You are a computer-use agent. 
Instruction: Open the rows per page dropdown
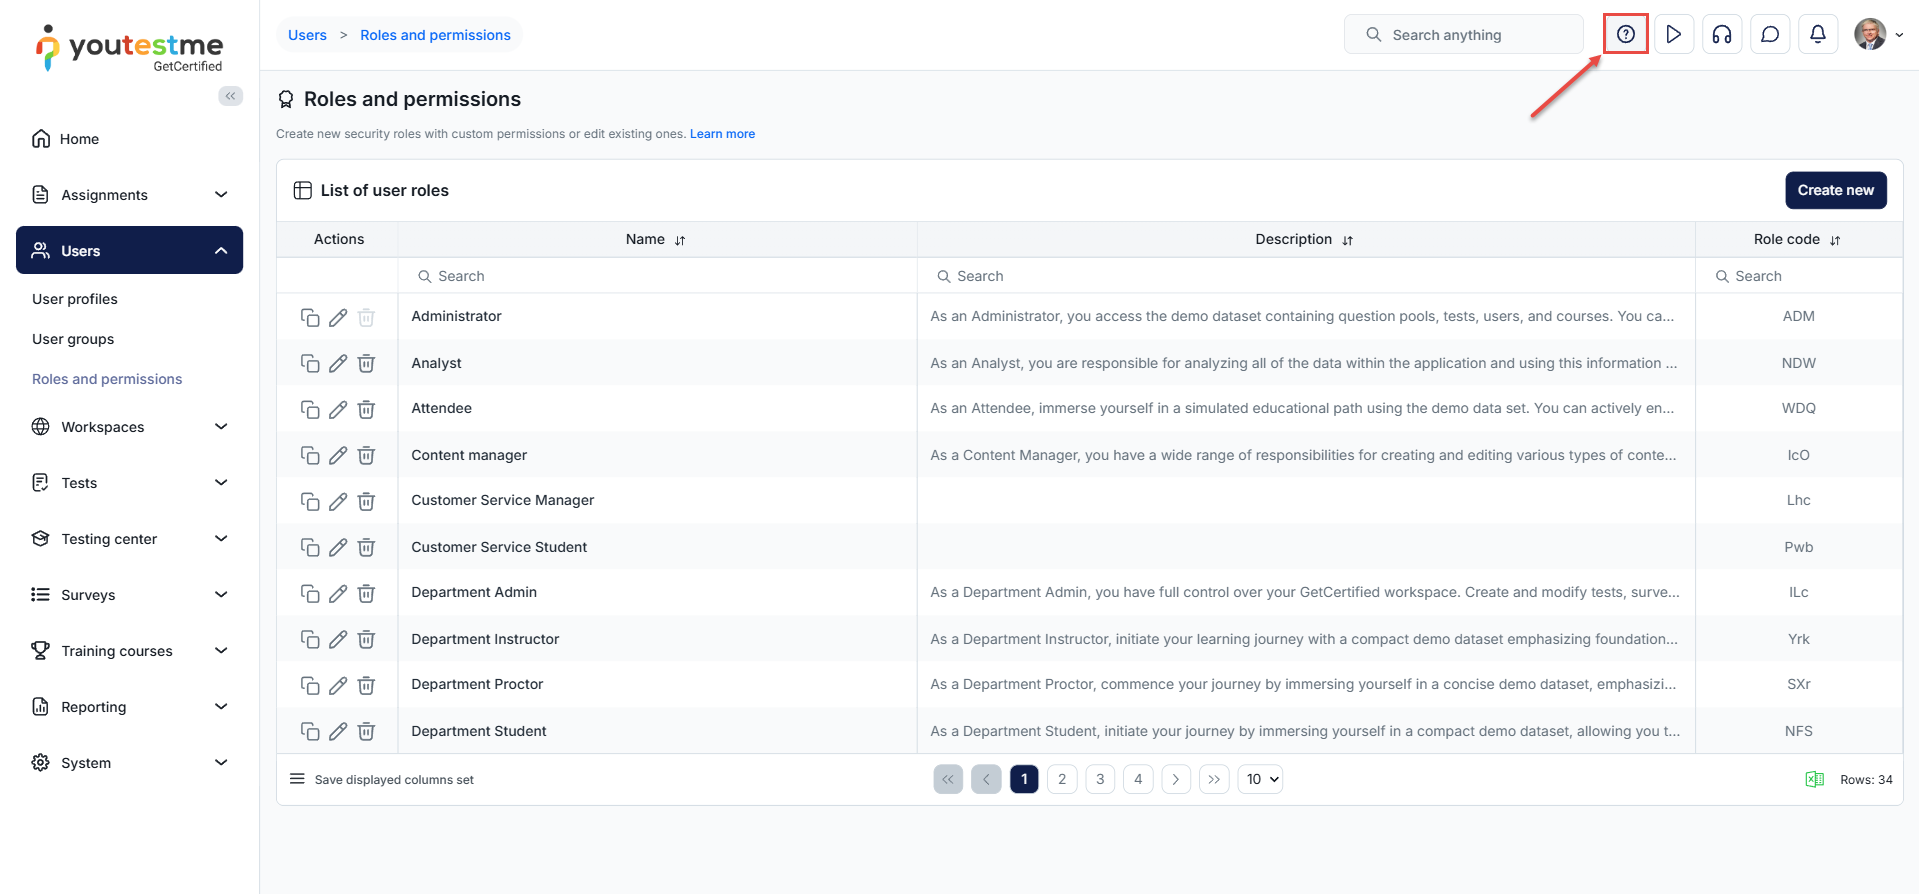(1260, 780)
